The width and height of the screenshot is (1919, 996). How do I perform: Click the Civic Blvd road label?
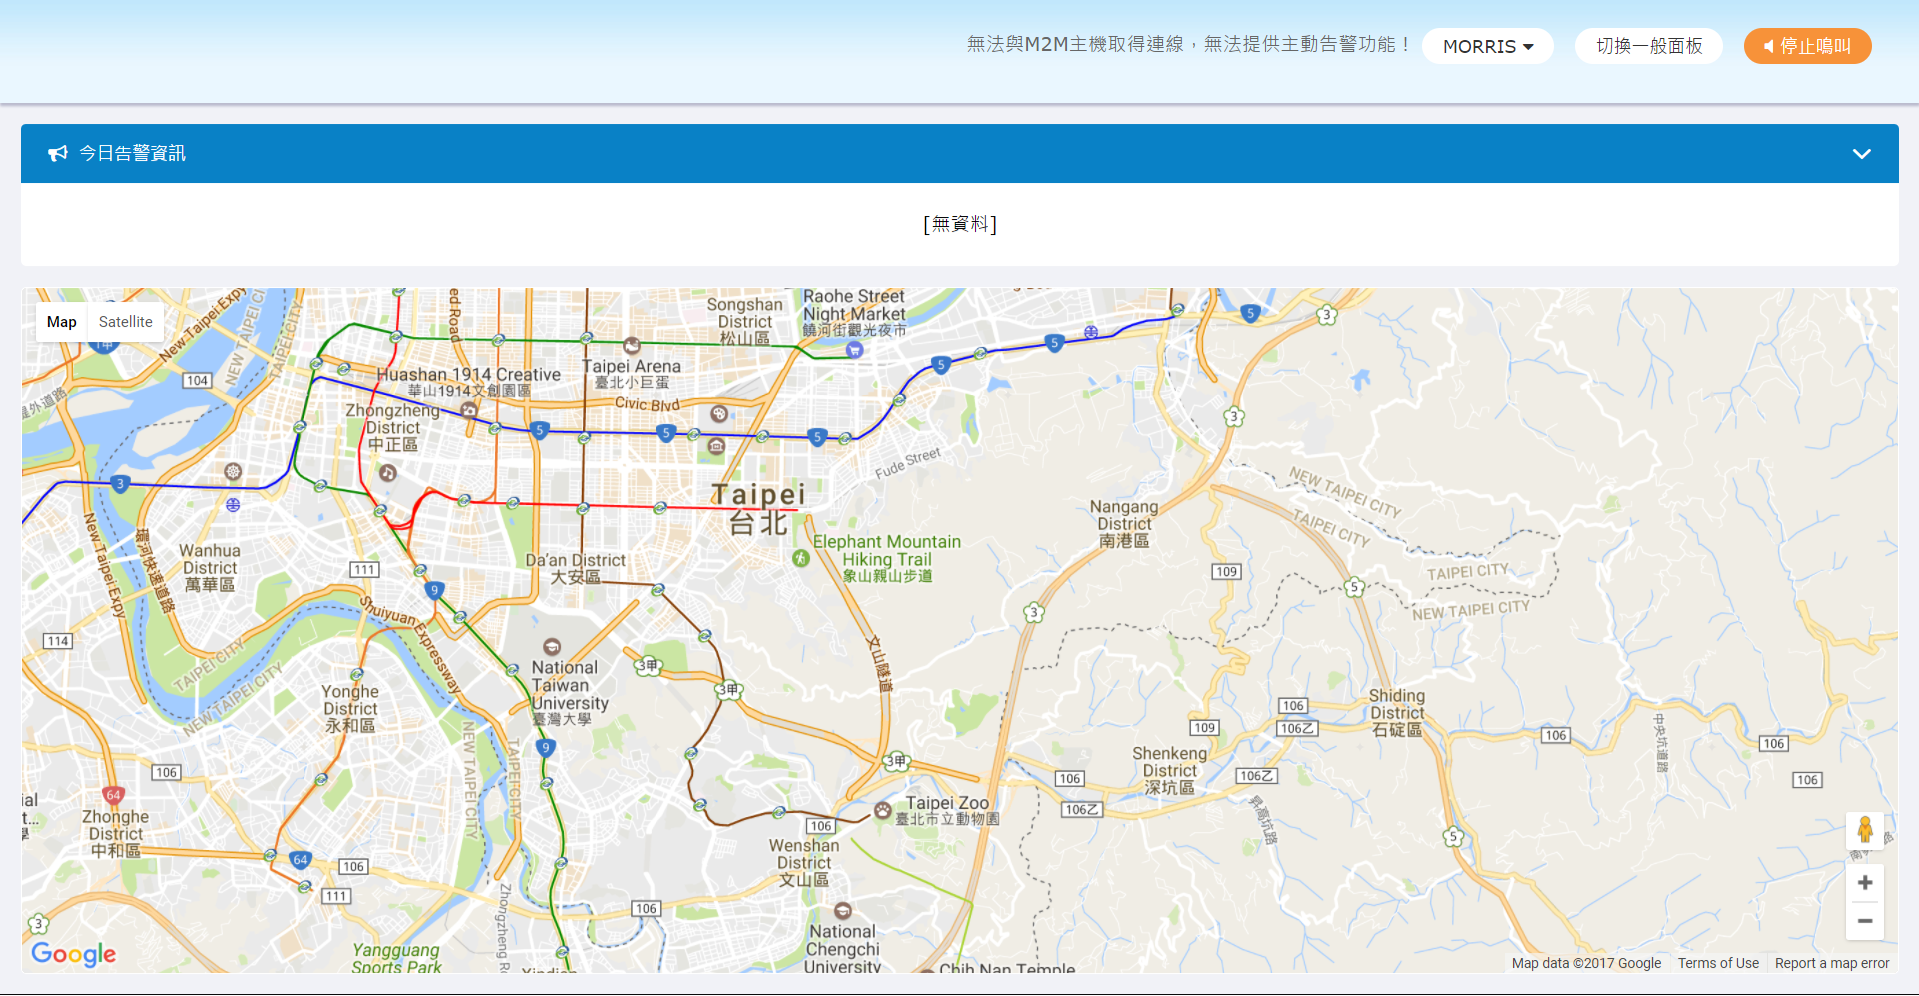[647, 404]
